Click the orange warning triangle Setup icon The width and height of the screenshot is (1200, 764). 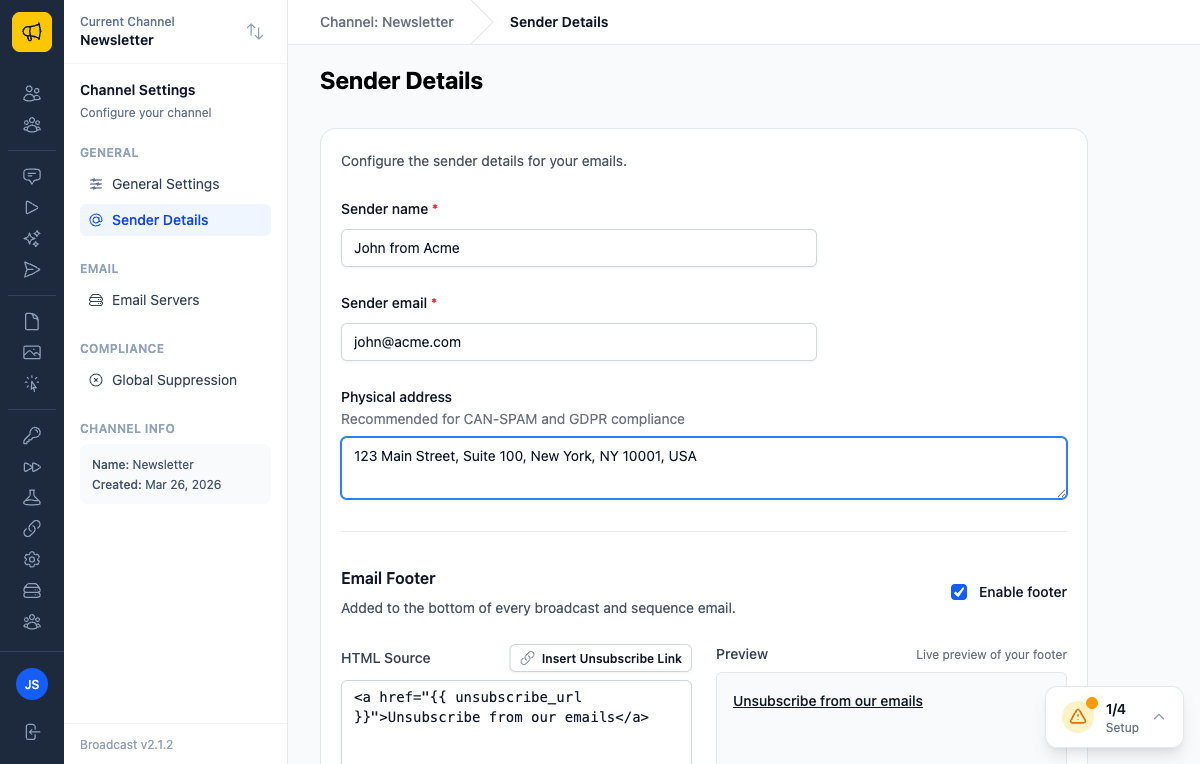click(x=1078, y=717)
